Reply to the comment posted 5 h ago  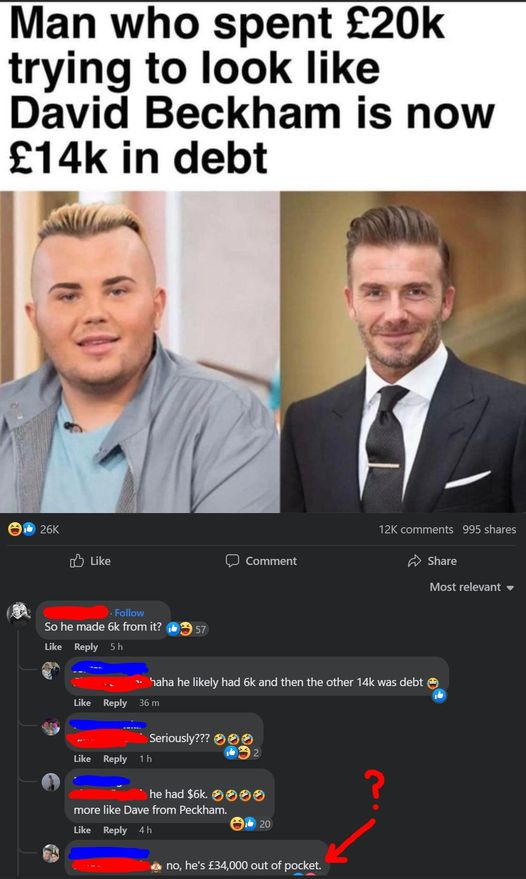point(86,646)
